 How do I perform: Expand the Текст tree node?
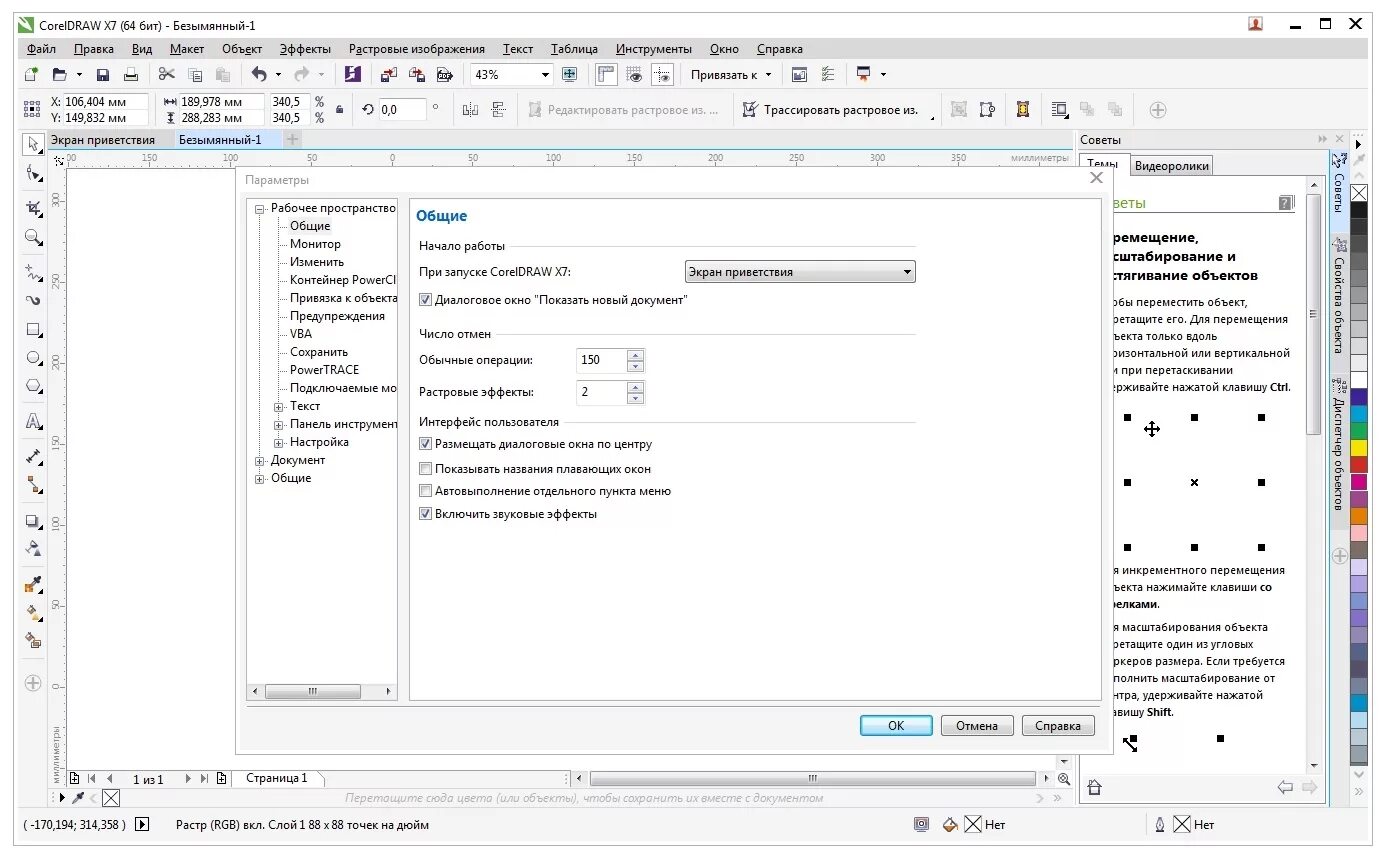279,406
